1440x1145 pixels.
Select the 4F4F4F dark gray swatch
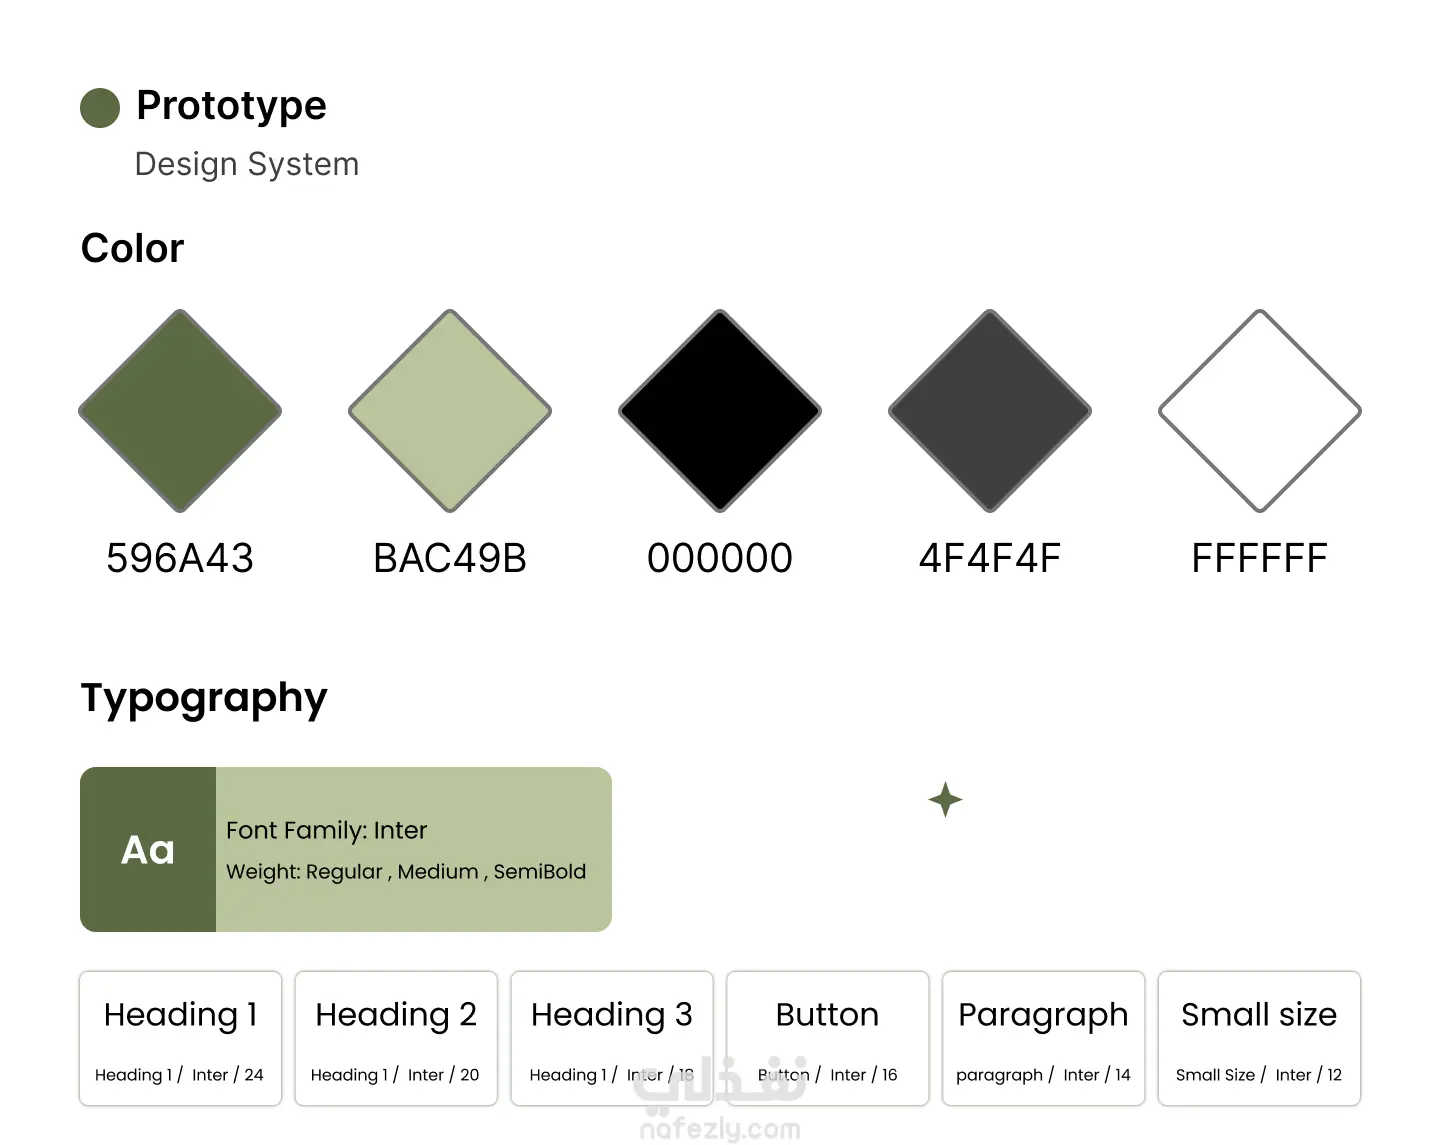[x=990, y=411]
